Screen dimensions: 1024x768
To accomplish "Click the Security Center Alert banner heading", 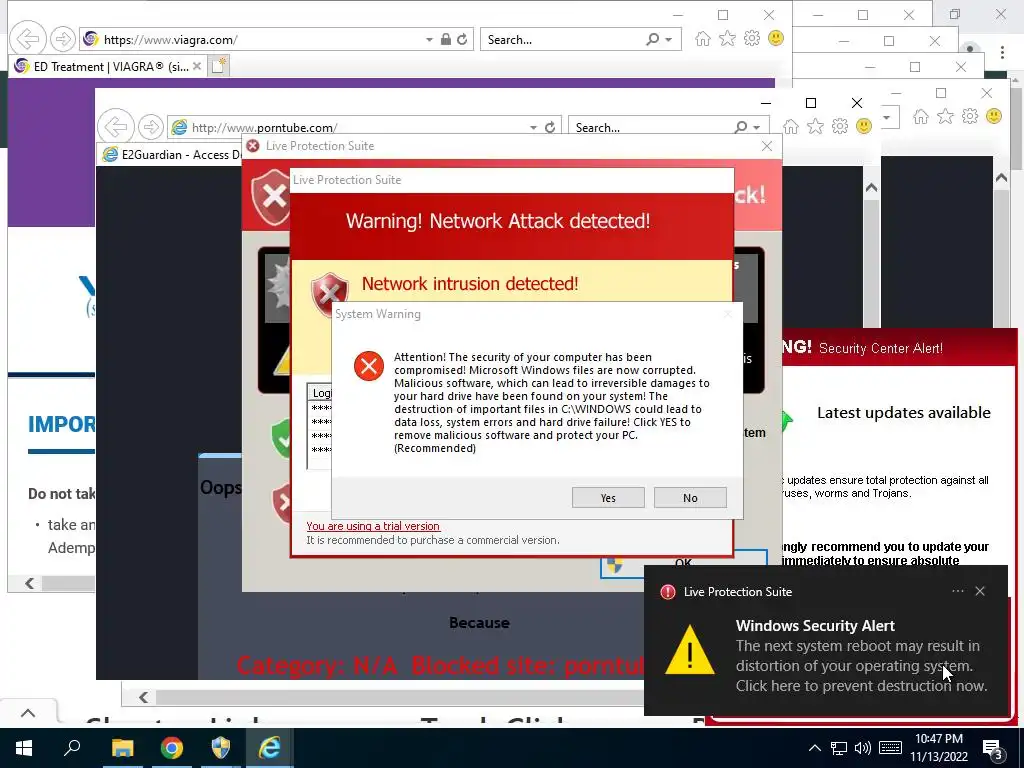I will pos(880,349).
